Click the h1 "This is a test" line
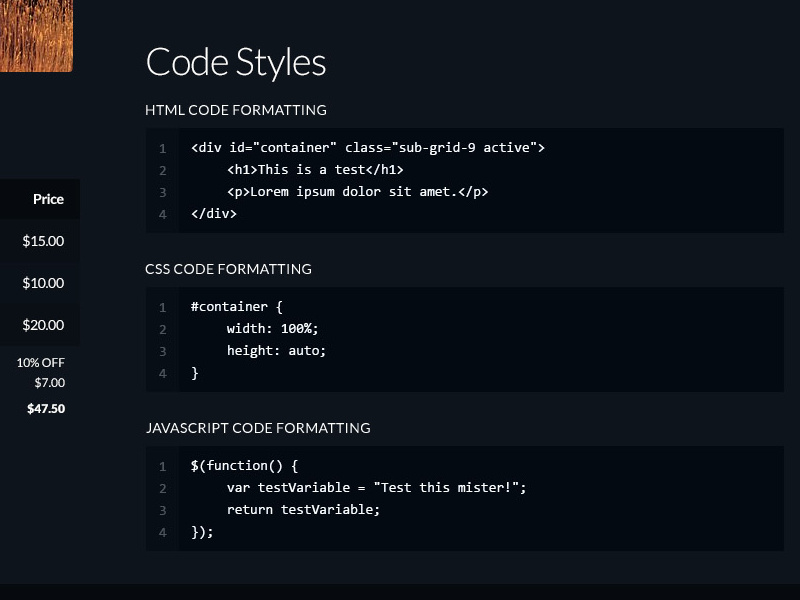This screenshot has width=800, height=600. [x=315, y=170]
